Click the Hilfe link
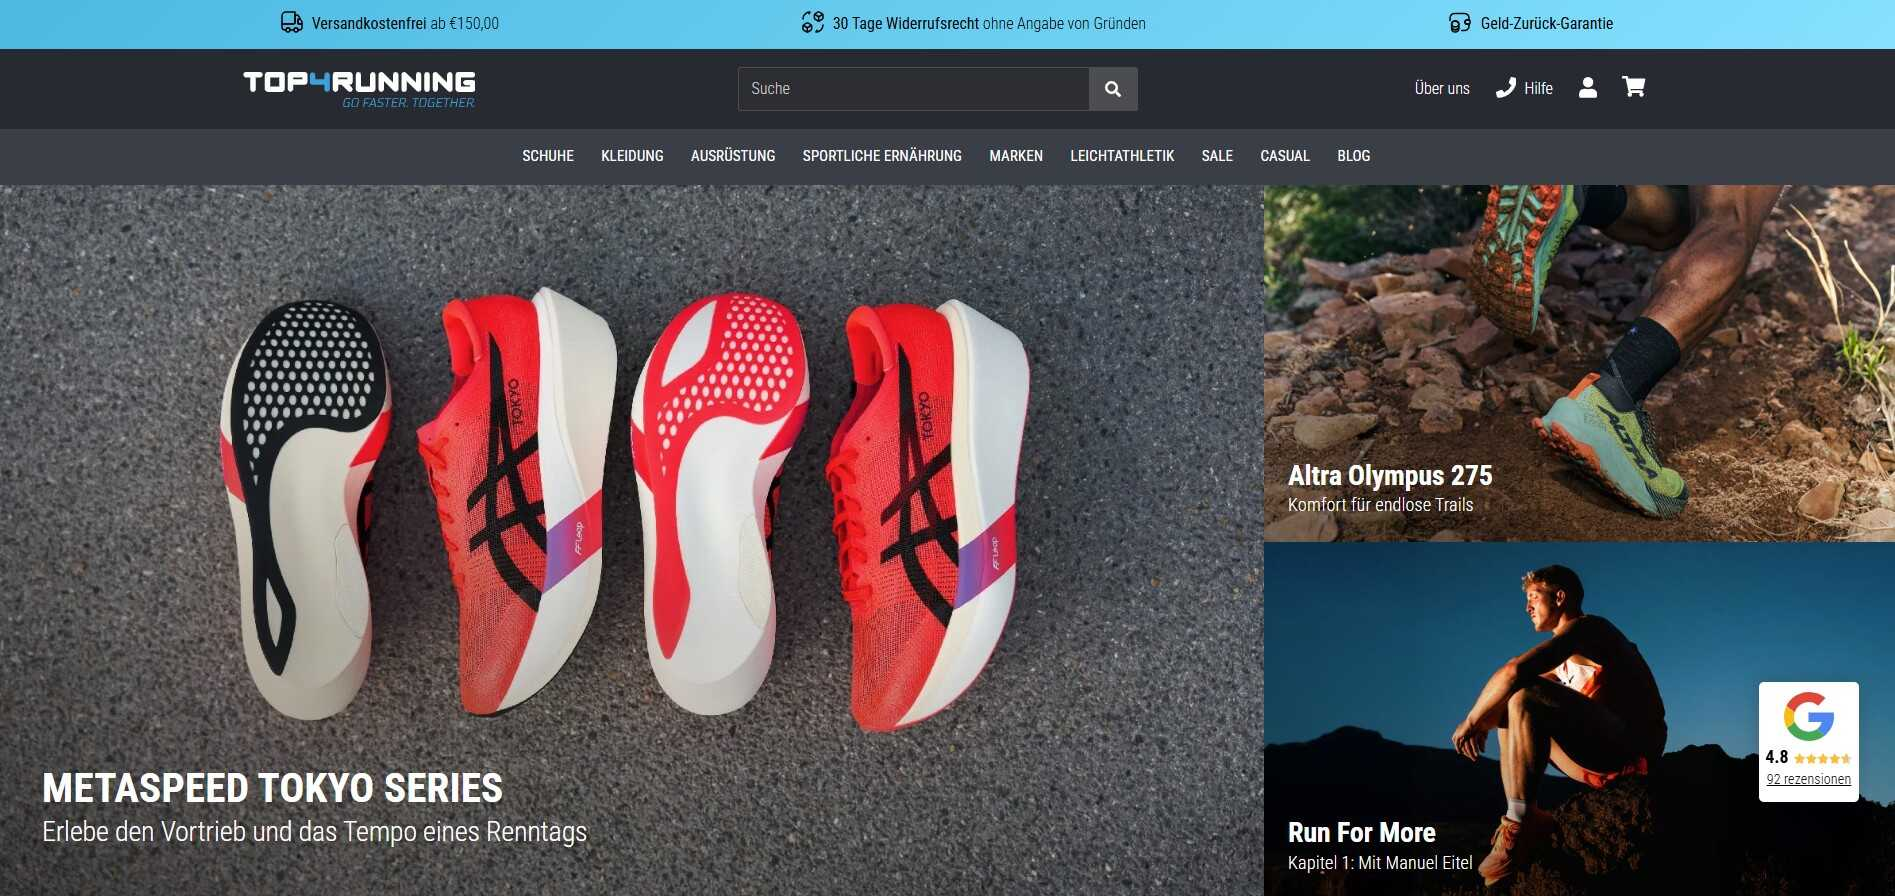Screen dimensions: 1895x896 pyautogui.click(x=1538, y=88)
